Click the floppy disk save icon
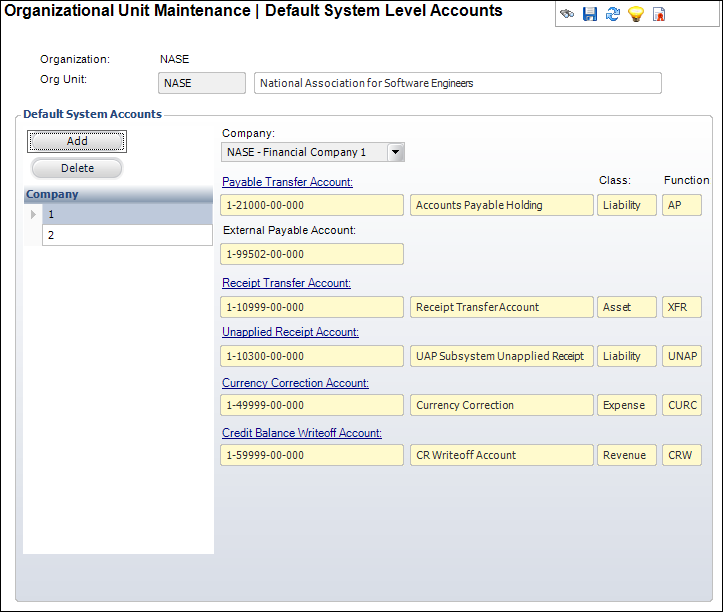 pyautogui.click(x=589, y=15)
